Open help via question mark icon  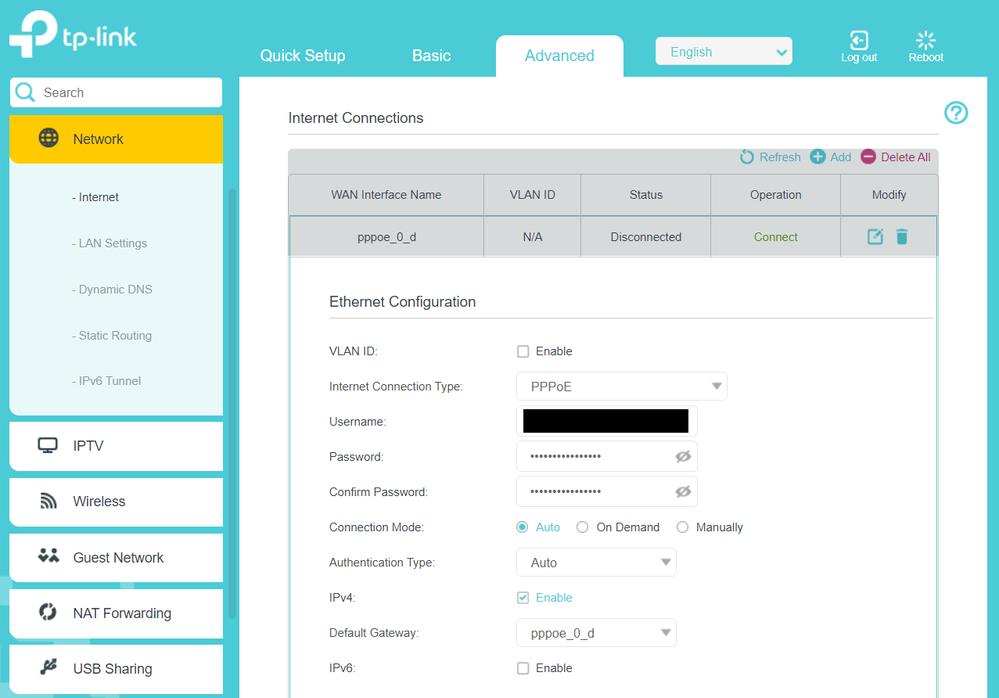956,113
